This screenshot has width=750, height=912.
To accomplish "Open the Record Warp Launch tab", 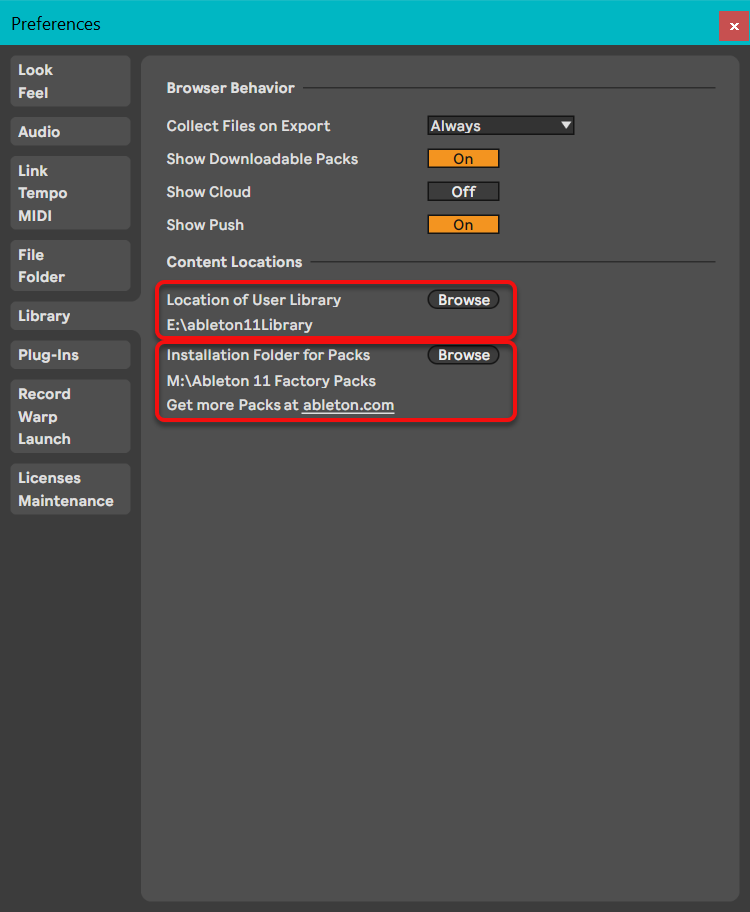I will pos(70,416).
